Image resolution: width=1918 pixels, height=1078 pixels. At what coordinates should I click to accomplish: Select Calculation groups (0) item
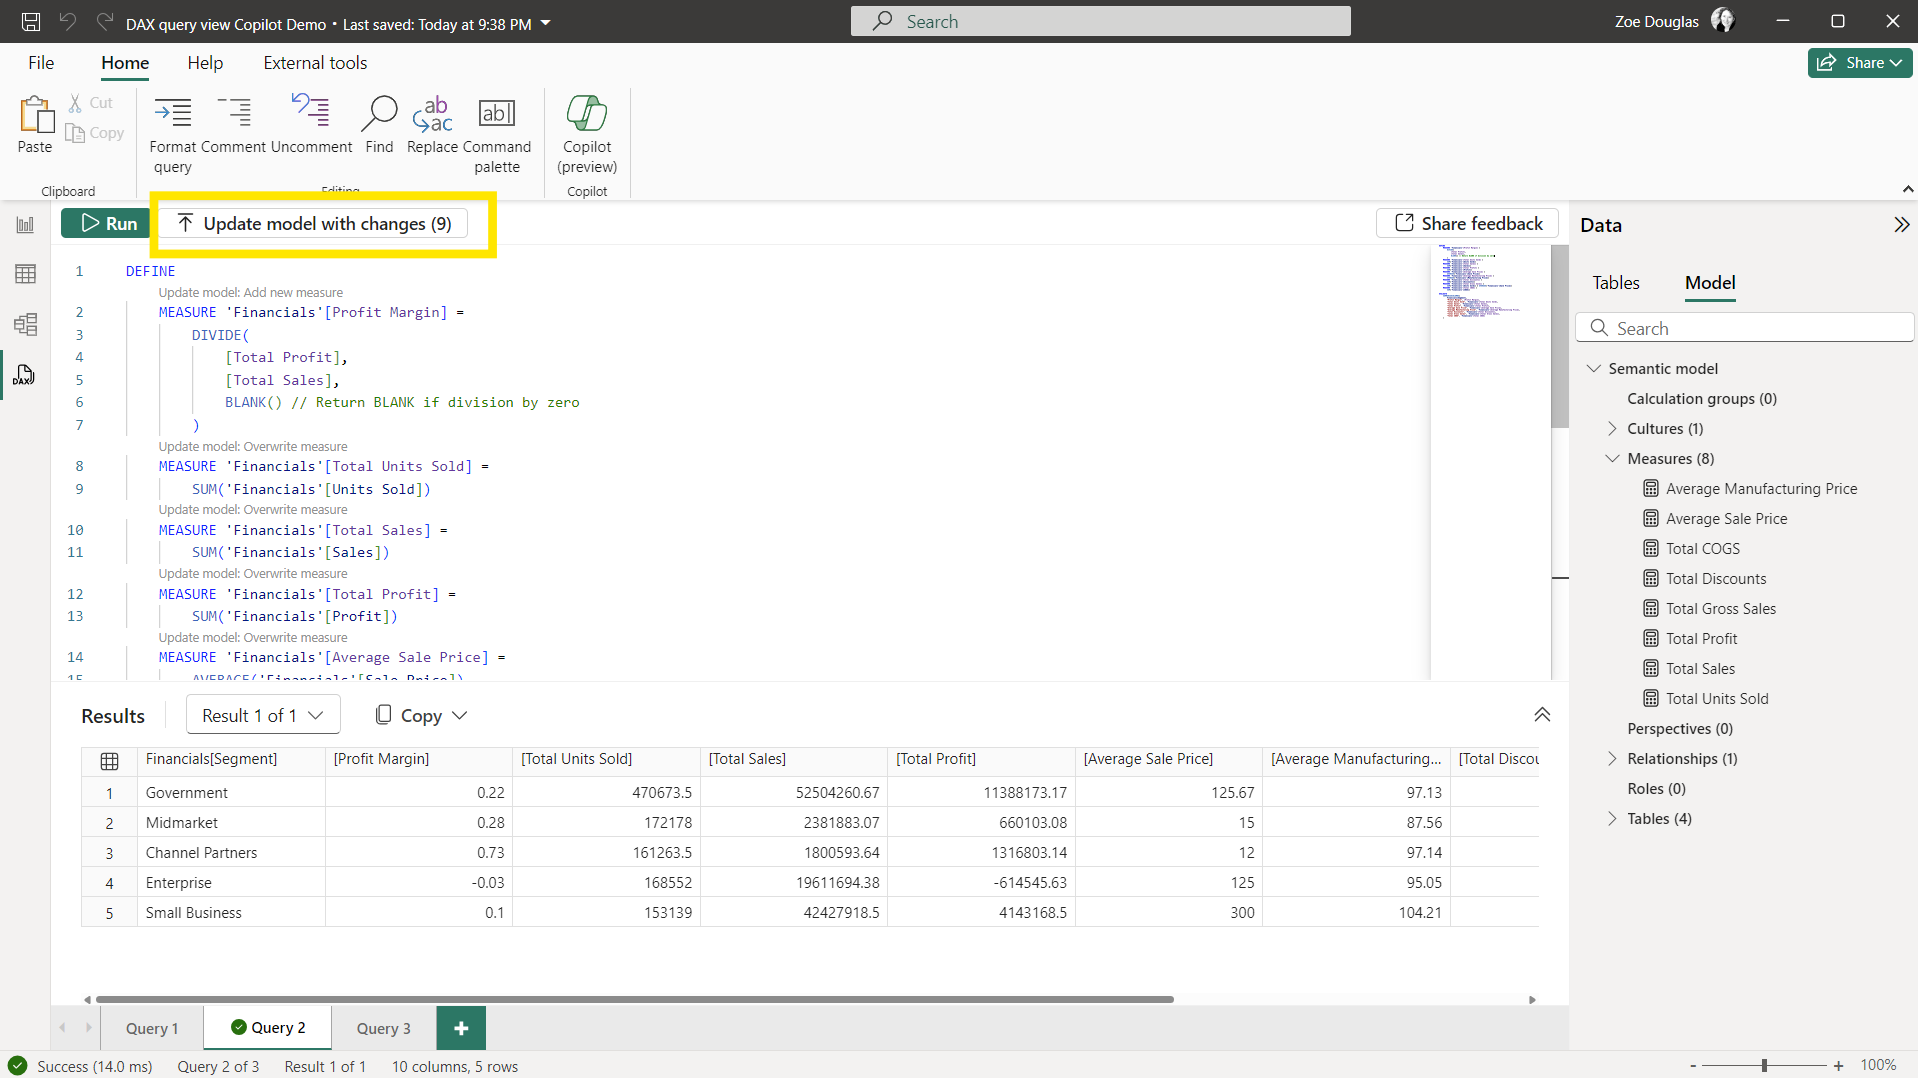[1701, 398]
